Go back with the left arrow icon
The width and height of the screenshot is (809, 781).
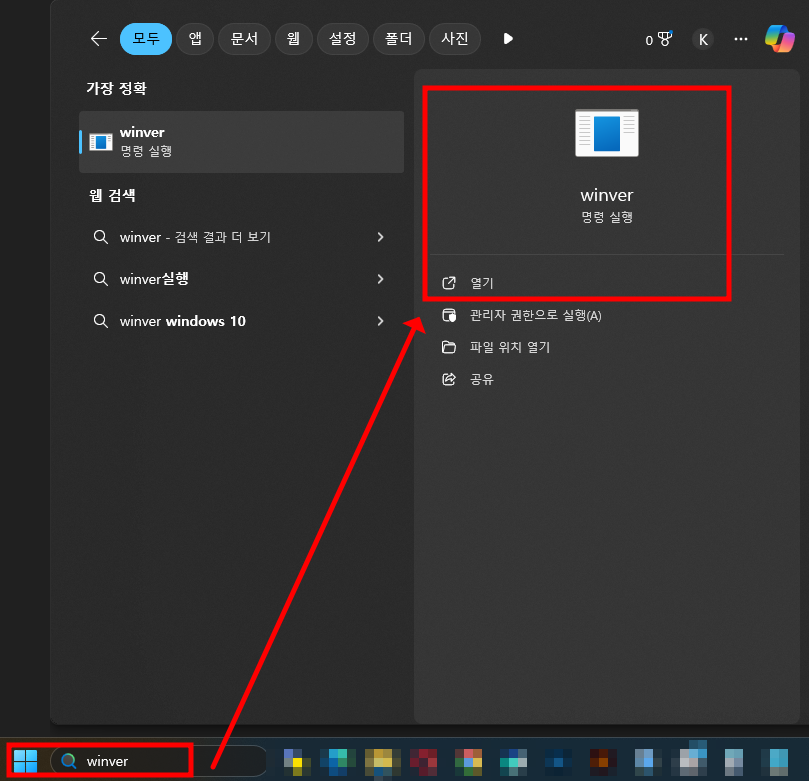point(99,39)
